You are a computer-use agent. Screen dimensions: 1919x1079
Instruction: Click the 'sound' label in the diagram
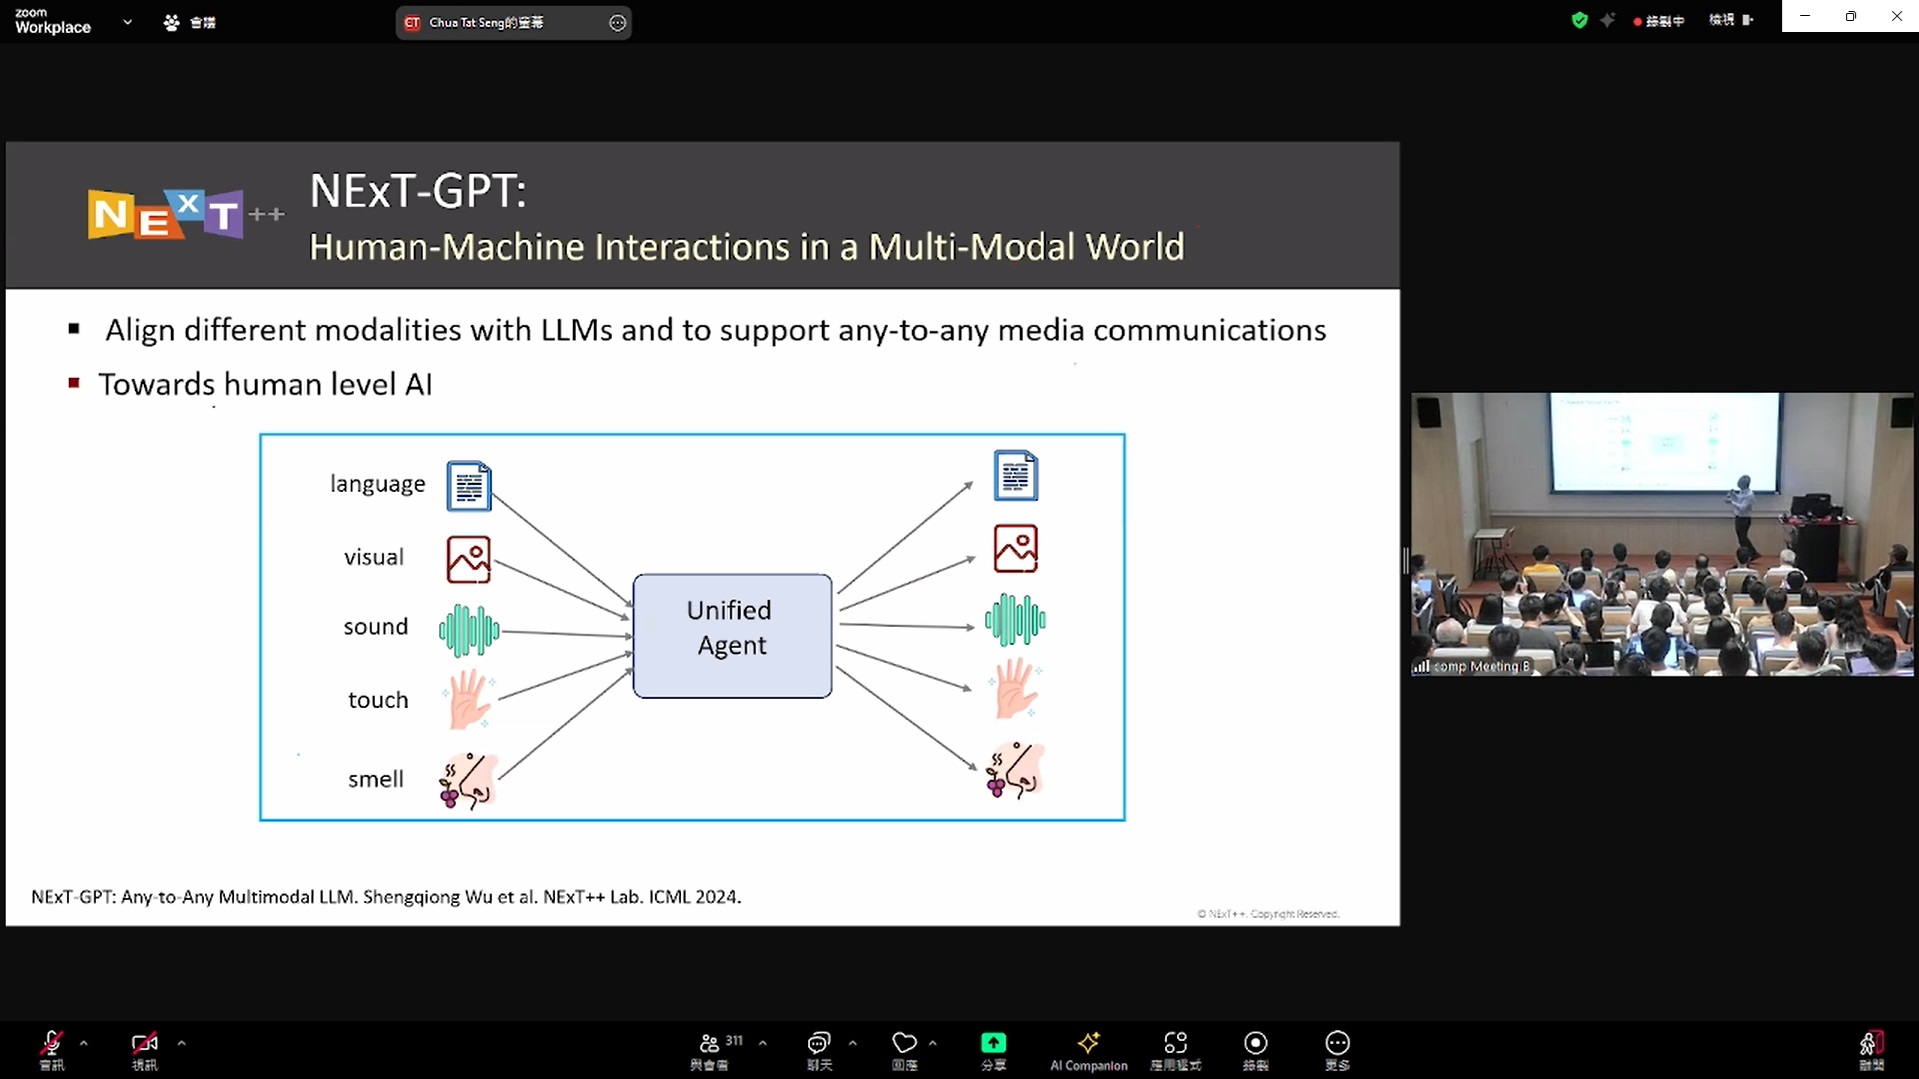(376, 627)
